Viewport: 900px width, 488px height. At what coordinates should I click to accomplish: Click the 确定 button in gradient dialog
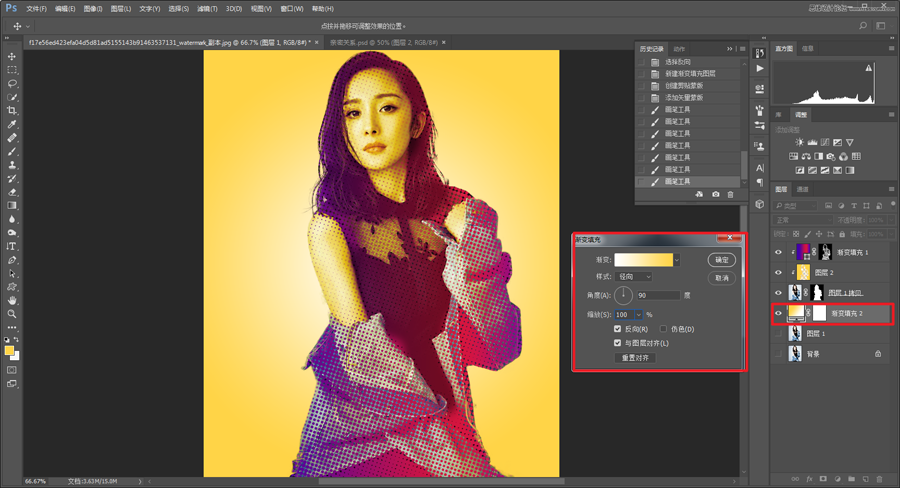[x=721, y=260]
